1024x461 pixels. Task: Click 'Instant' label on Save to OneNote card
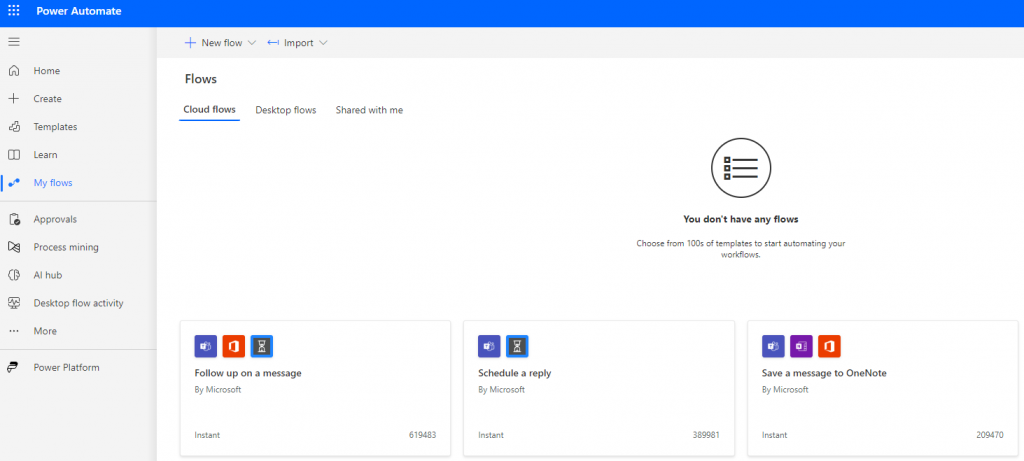[775, 435]
